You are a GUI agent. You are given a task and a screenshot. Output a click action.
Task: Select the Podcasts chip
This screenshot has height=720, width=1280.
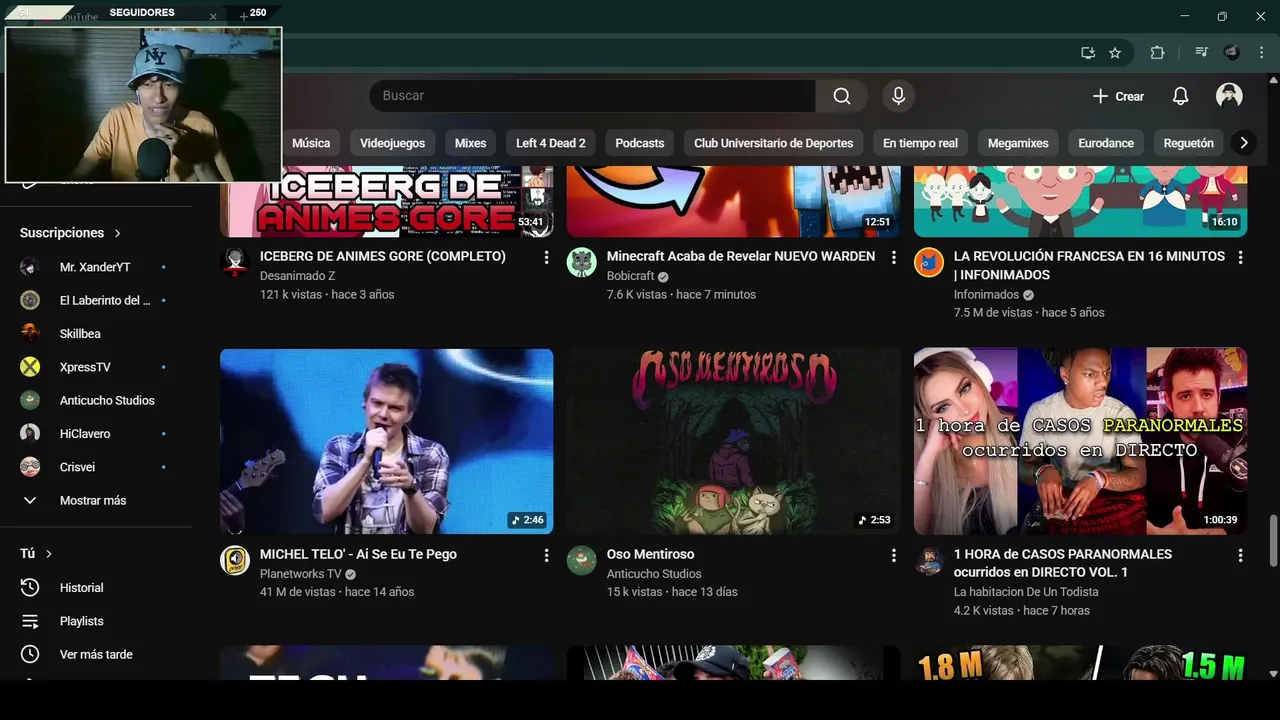coord(640,143)
